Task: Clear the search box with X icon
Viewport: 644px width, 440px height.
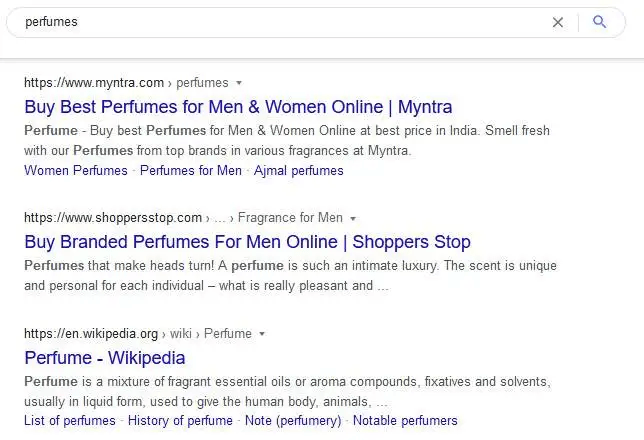Action: point(558,22)
